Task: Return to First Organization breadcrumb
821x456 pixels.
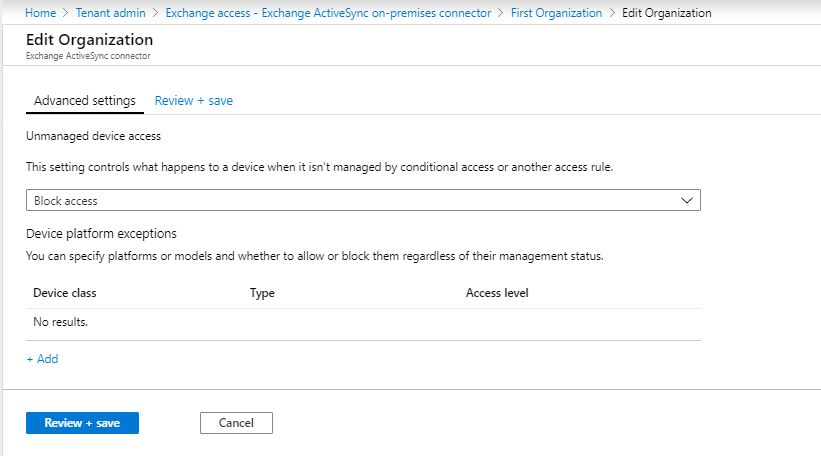Action: coord(556,13)
